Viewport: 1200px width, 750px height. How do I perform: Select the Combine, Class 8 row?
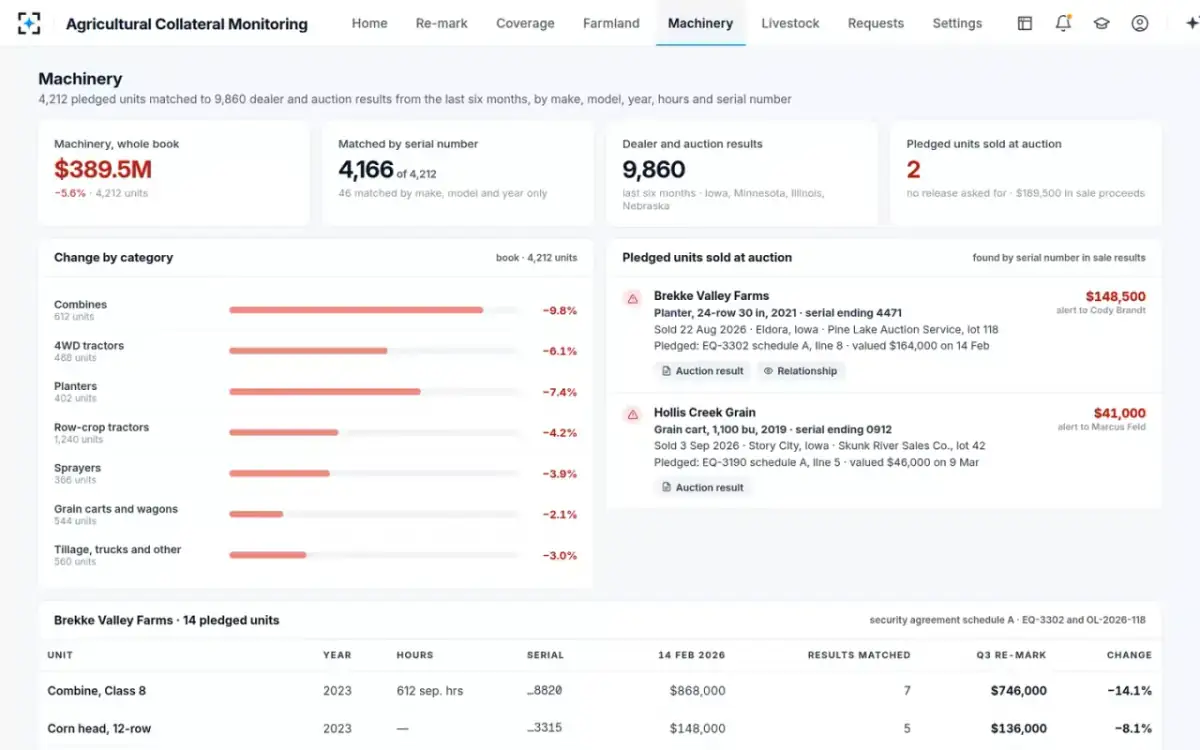[x=600, y=690]
